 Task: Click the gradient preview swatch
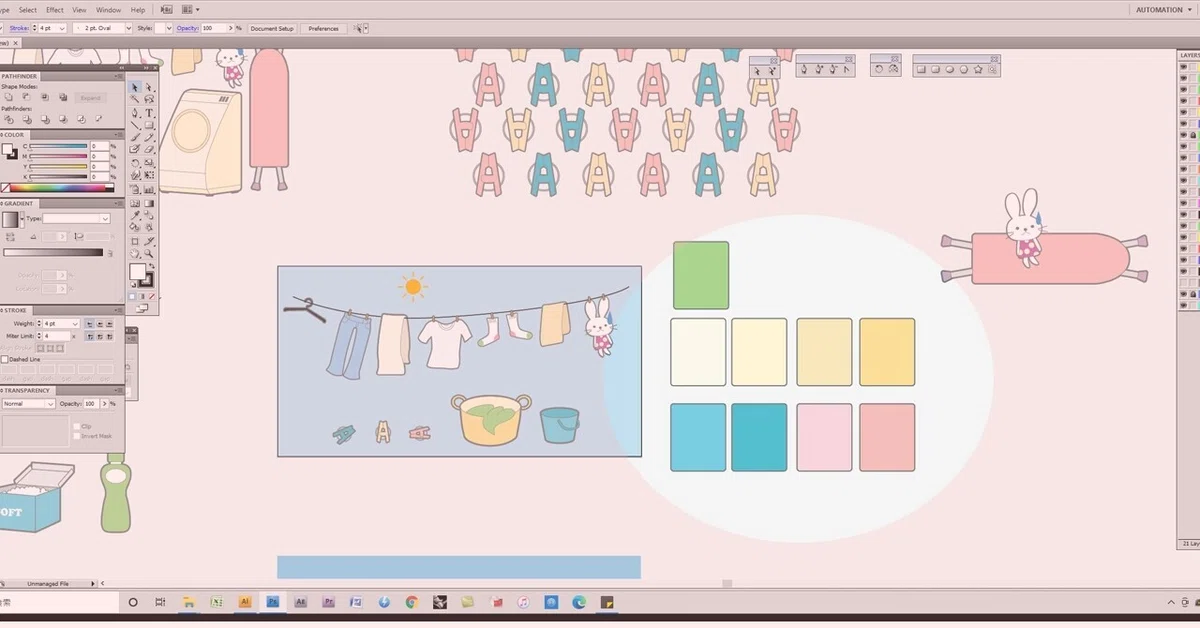click(11, 219)
